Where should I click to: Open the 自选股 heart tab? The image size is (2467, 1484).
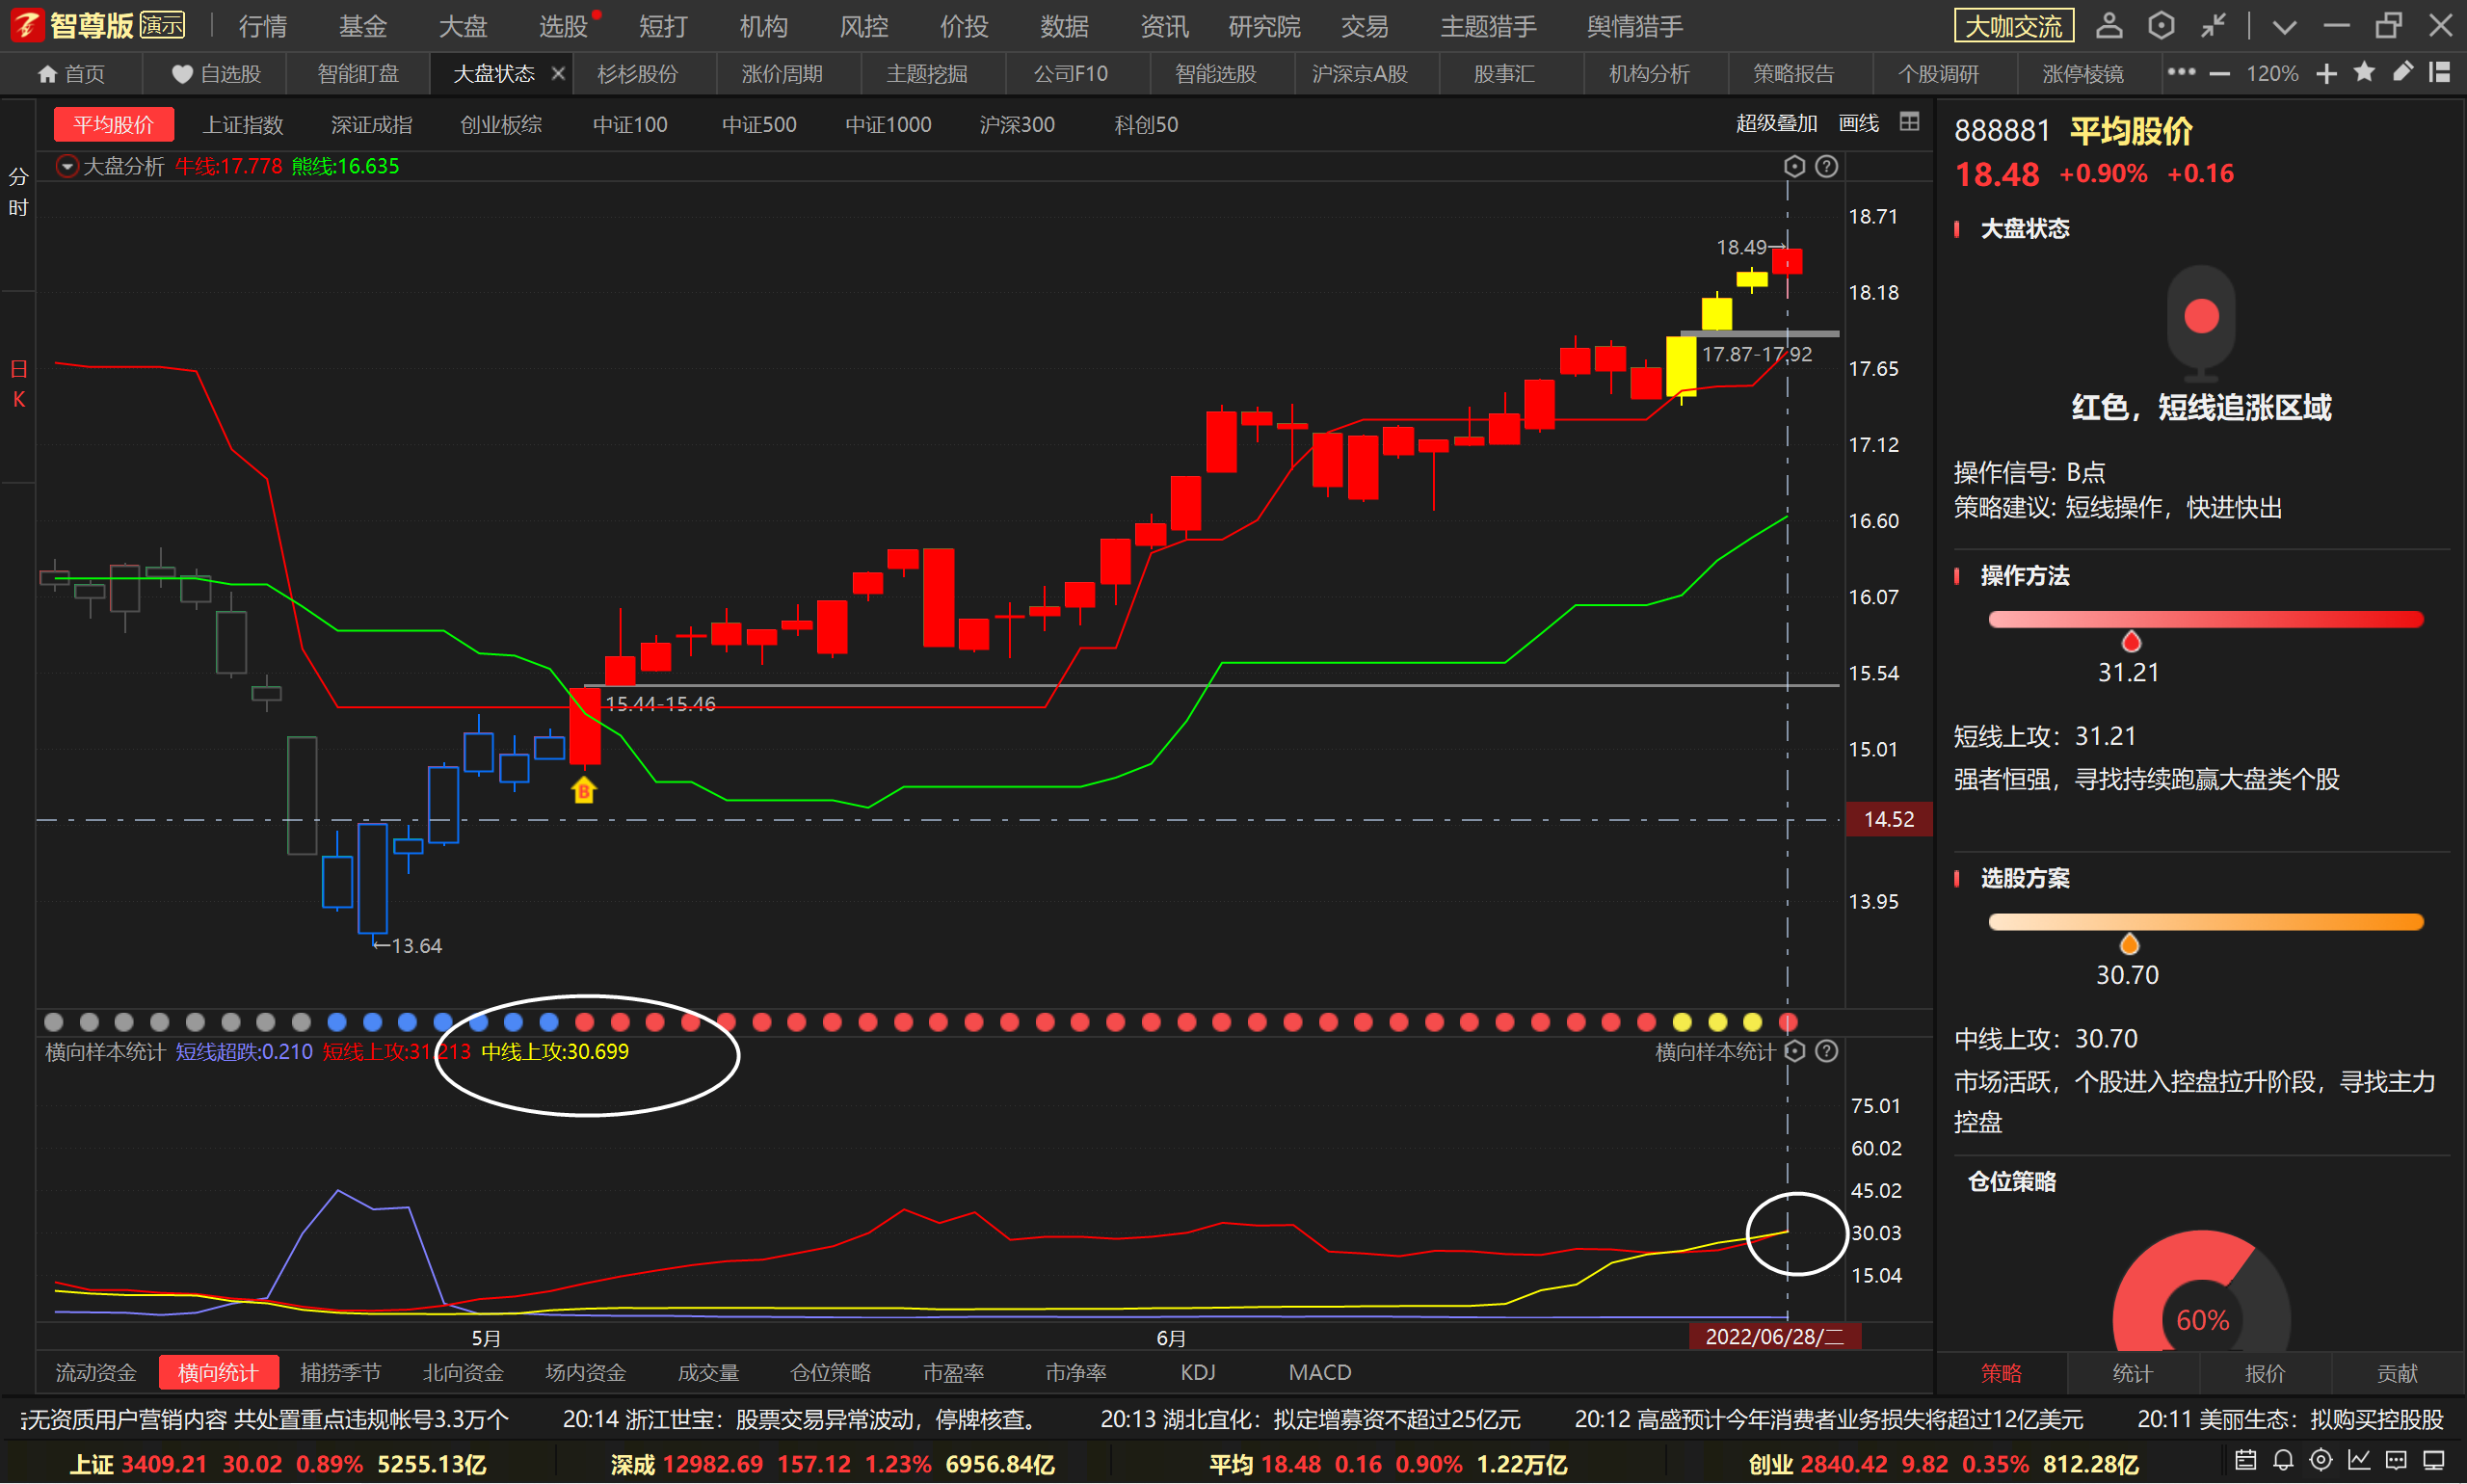point(216,74)
